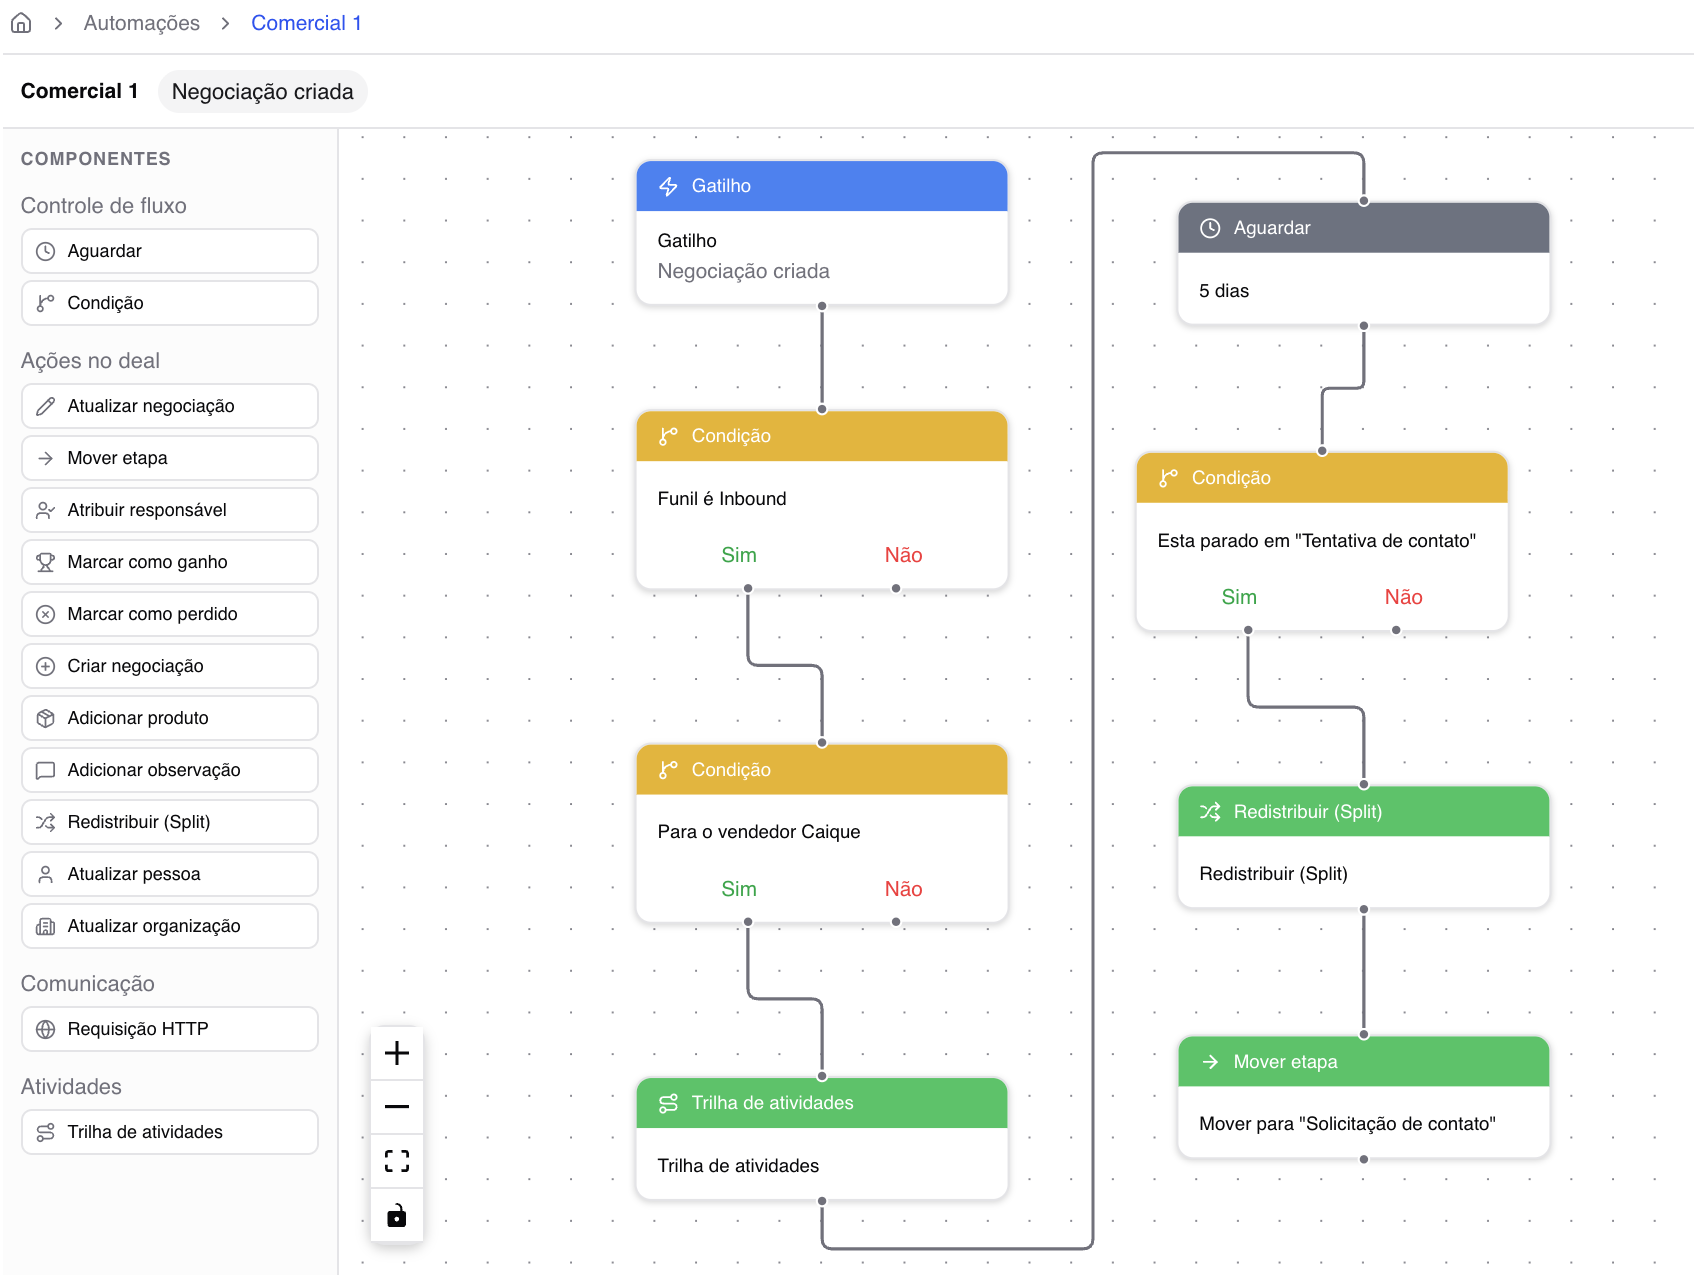Screen dimensions: 1694x1288
Task: Select the Condição component in sidebar
Action: coord(169,303)
